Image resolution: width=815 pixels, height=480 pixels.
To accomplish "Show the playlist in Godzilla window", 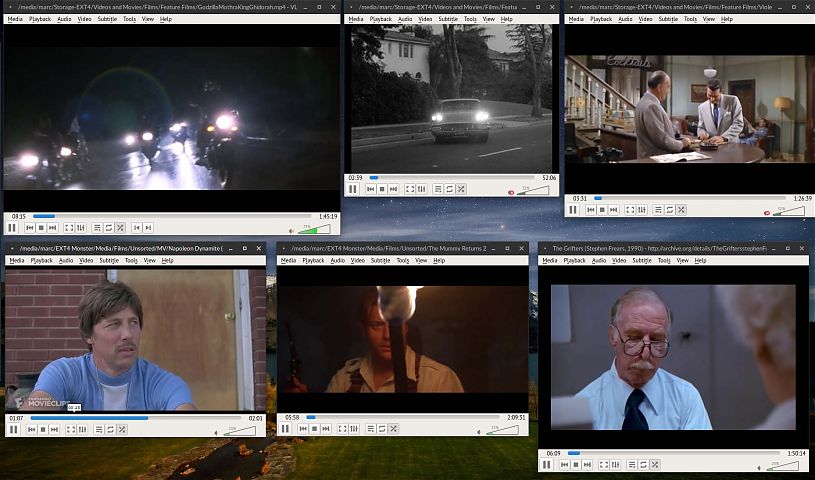I will pyautogui.click(x=97, y=228).
